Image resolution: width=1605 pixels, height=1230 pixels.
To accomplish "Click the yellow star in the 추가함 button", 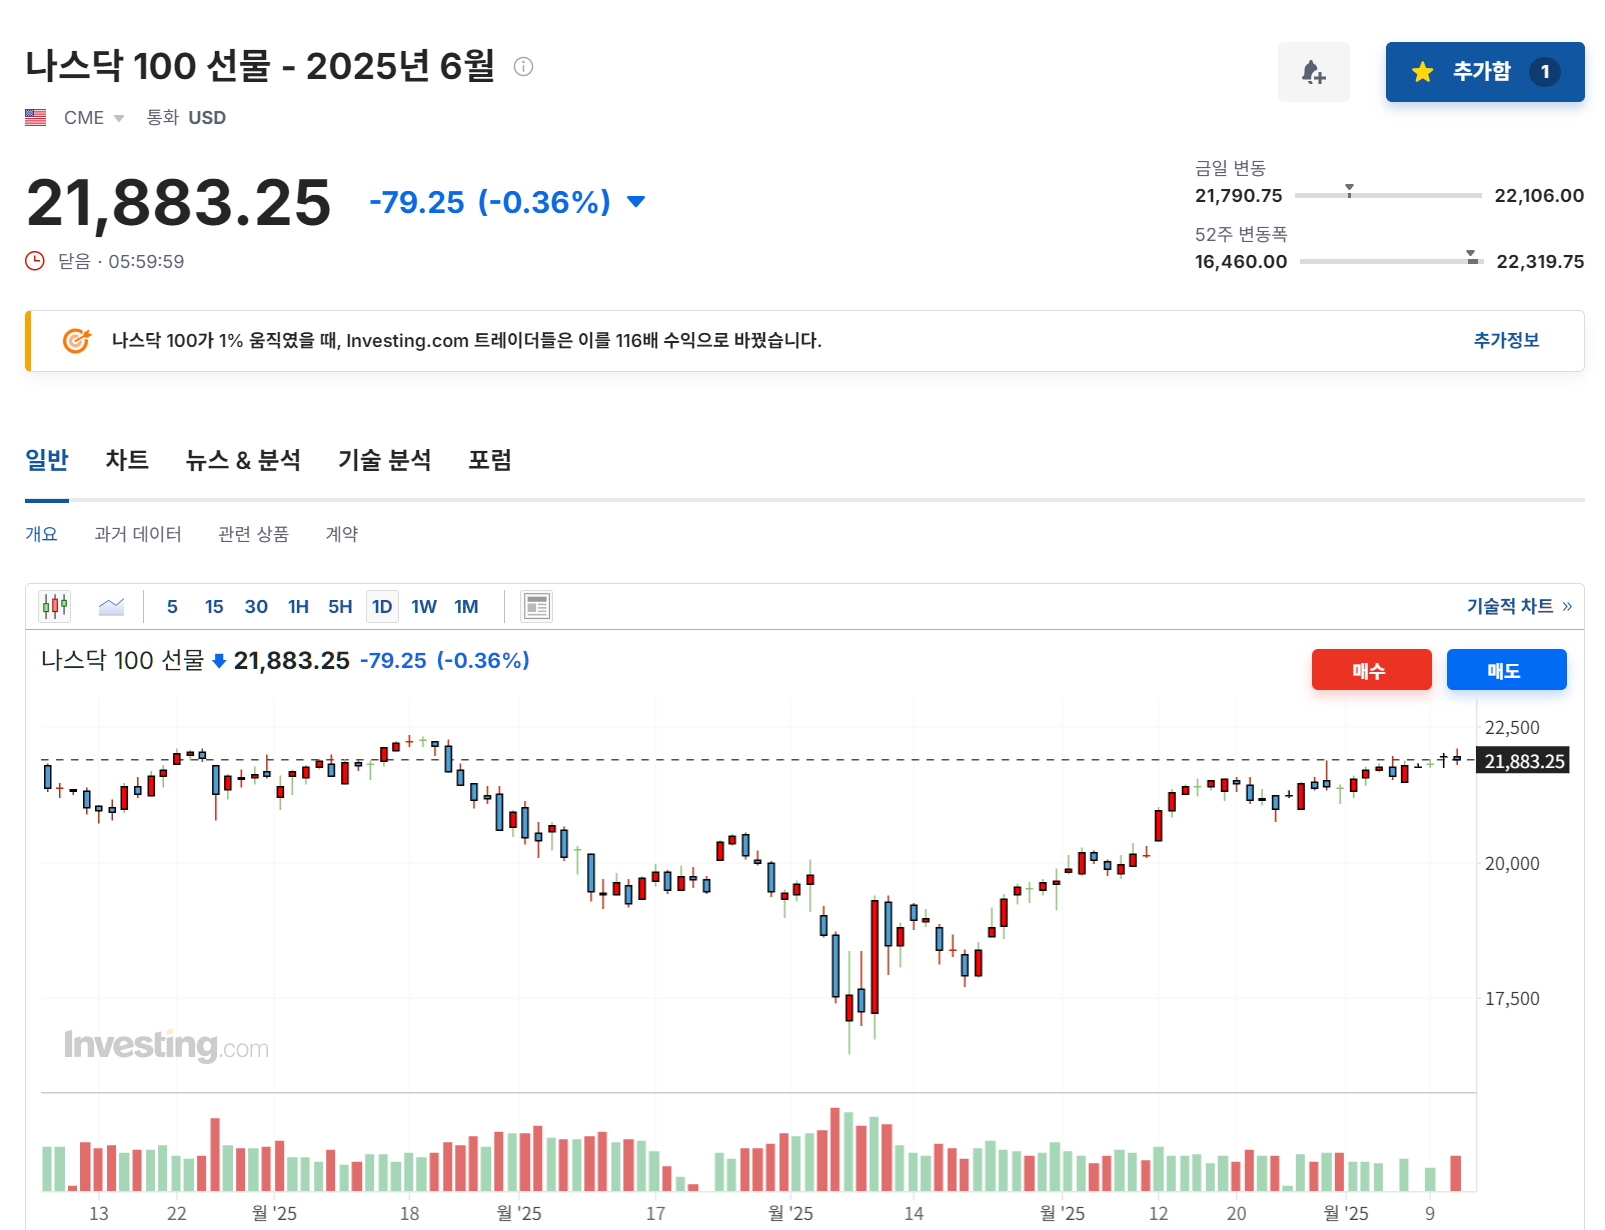I will (1421, 71).
